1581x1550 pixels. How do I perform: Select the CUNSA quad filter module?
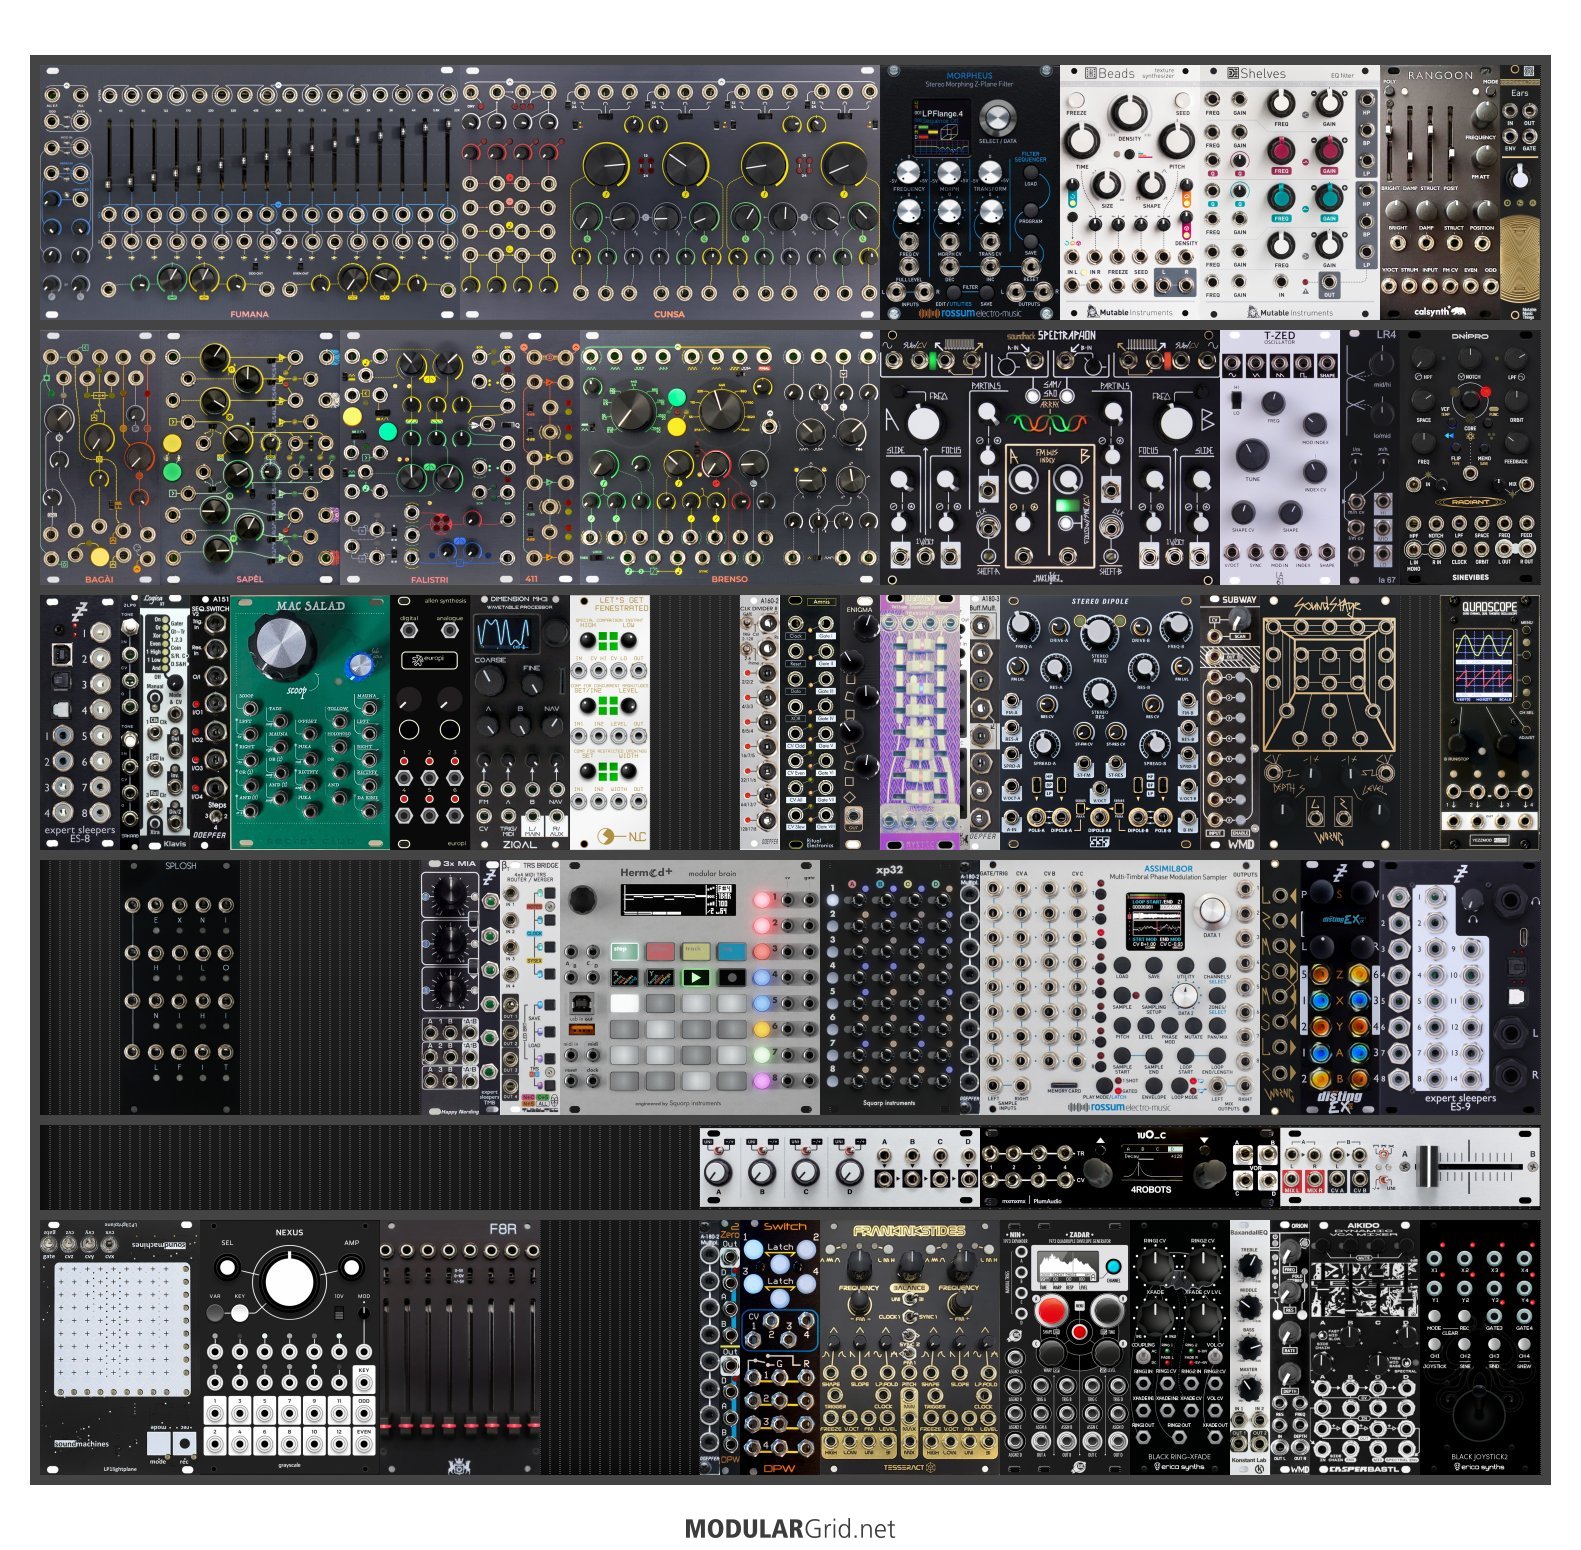click(670, 193)
